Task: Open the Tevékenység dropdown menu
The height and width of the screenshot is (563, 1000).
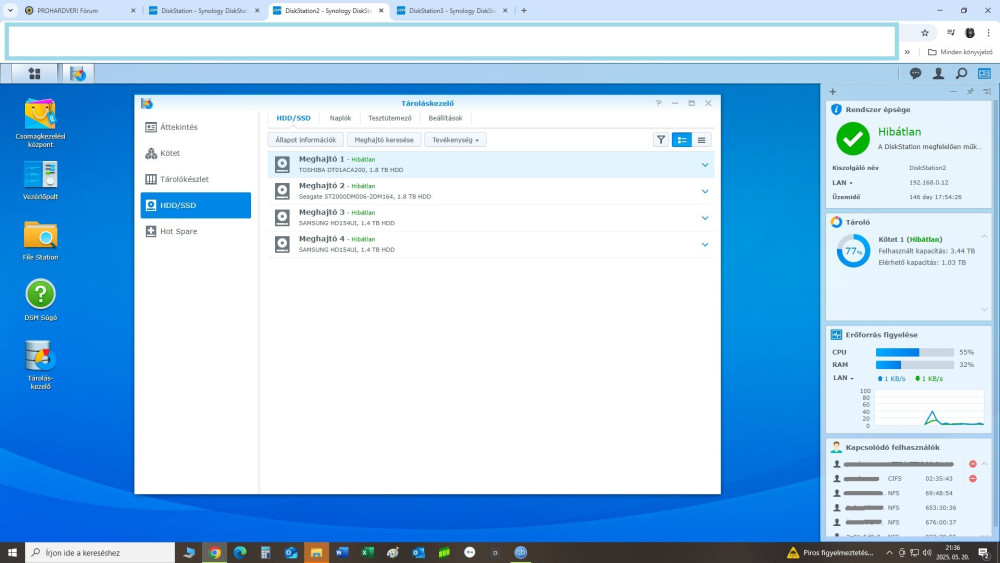Action: click(x=455, y=140)
